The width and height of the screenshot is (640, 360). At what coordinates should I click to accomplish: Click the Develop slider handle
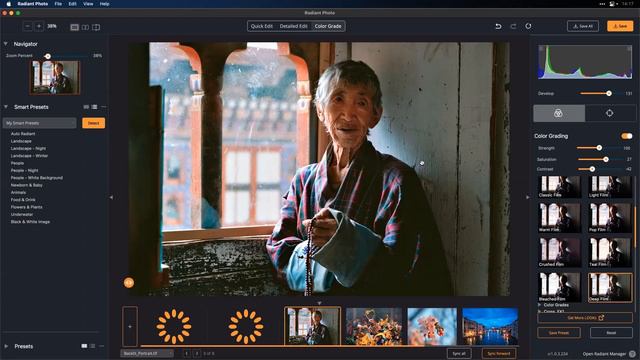point(609,93)
